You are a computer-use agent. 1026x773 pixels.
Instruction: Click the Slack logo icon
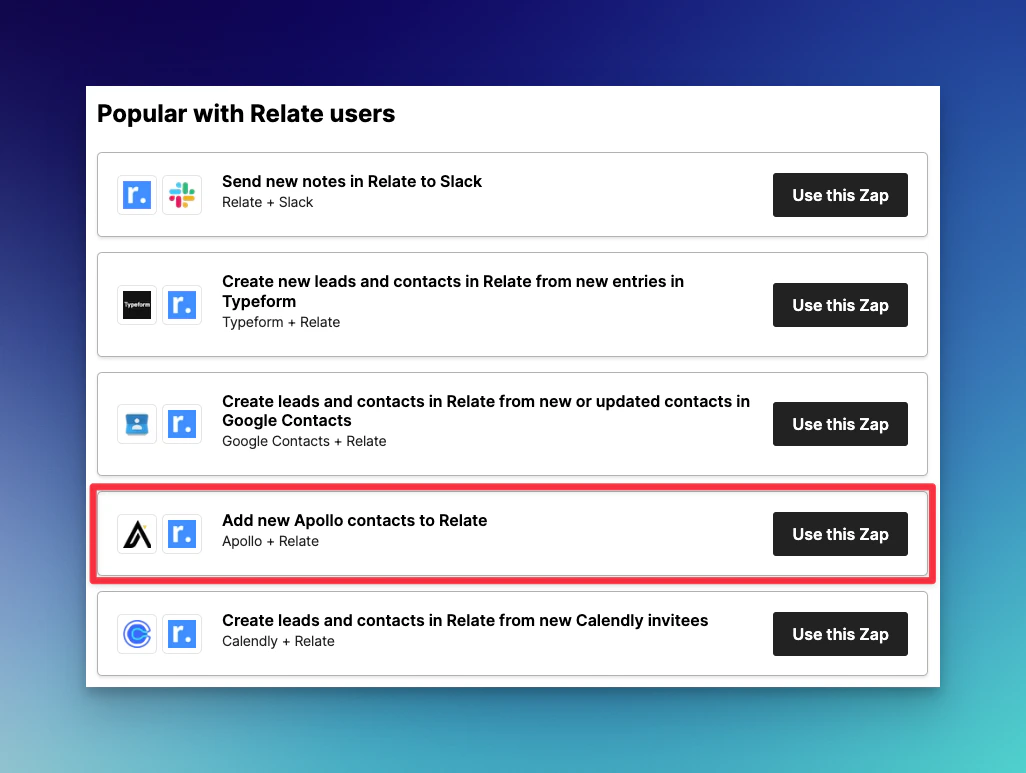click(x=182, y=194)
